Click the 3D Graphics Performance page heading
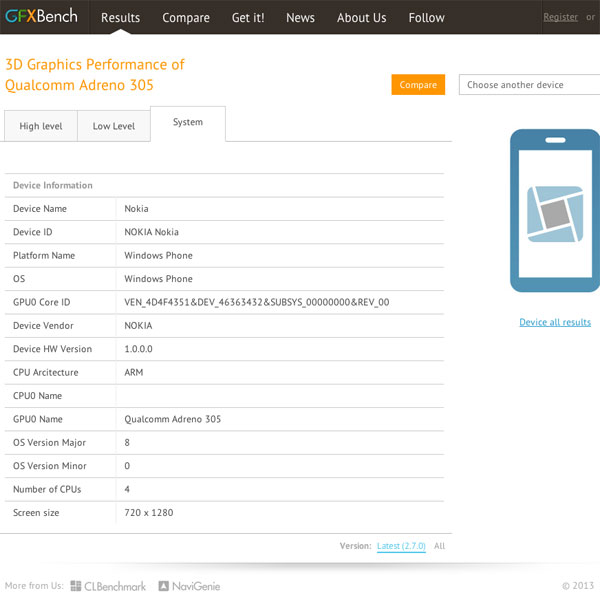 click(95, 75)
